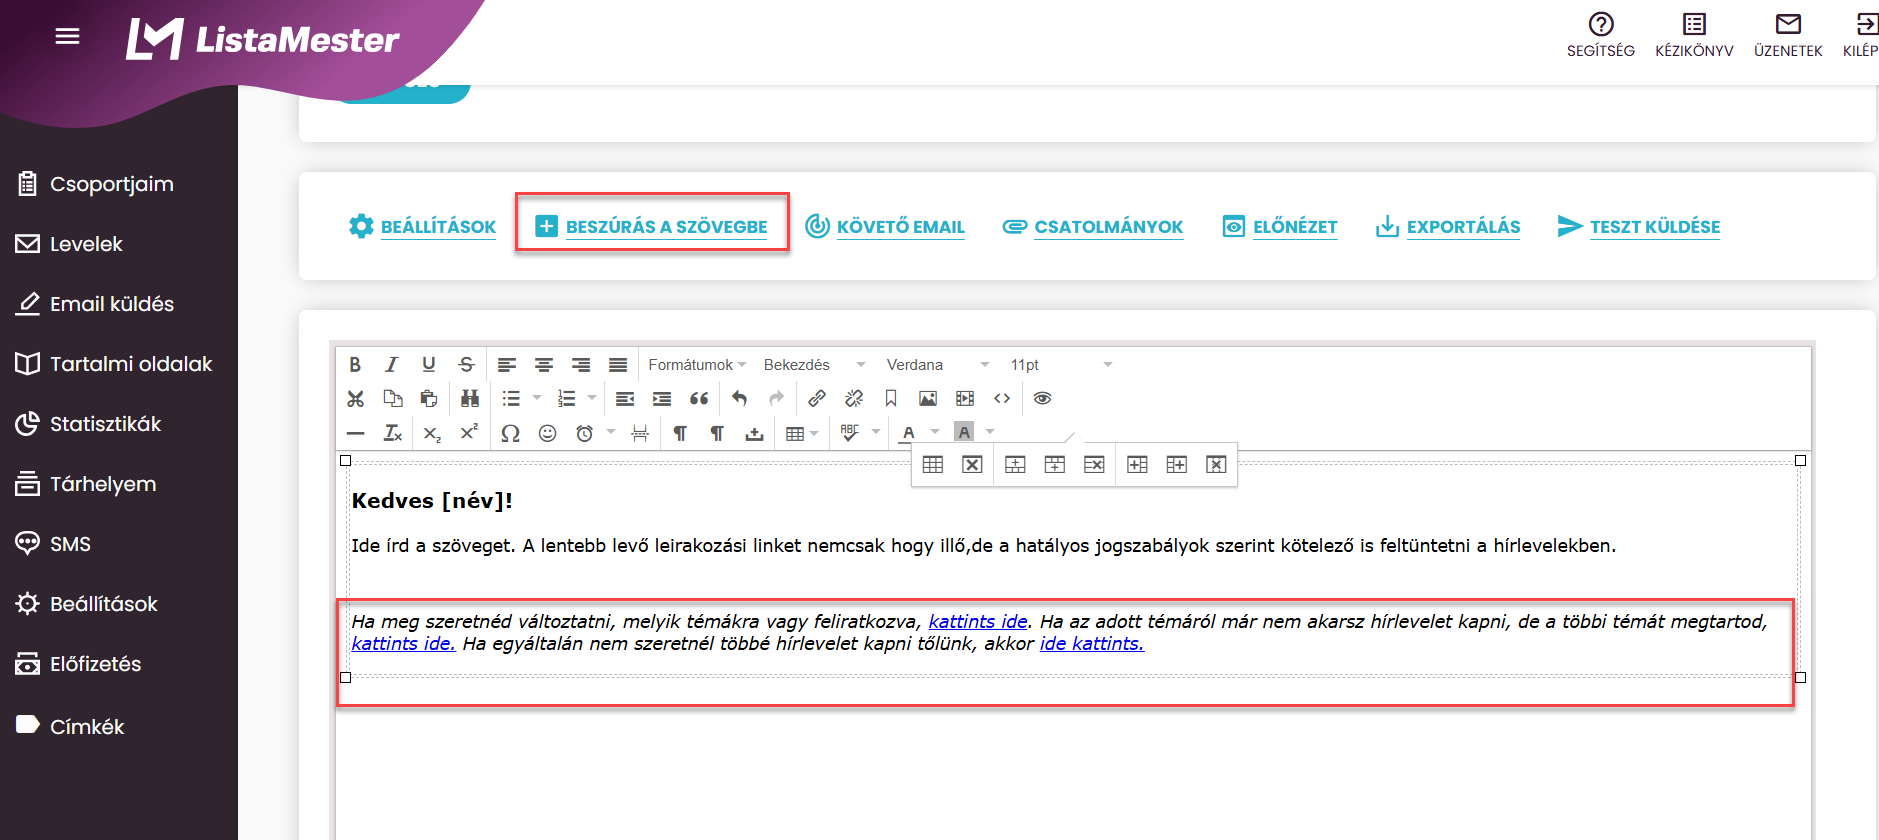
Task: Insert column before in table popup
Action: pos(1137,464)
